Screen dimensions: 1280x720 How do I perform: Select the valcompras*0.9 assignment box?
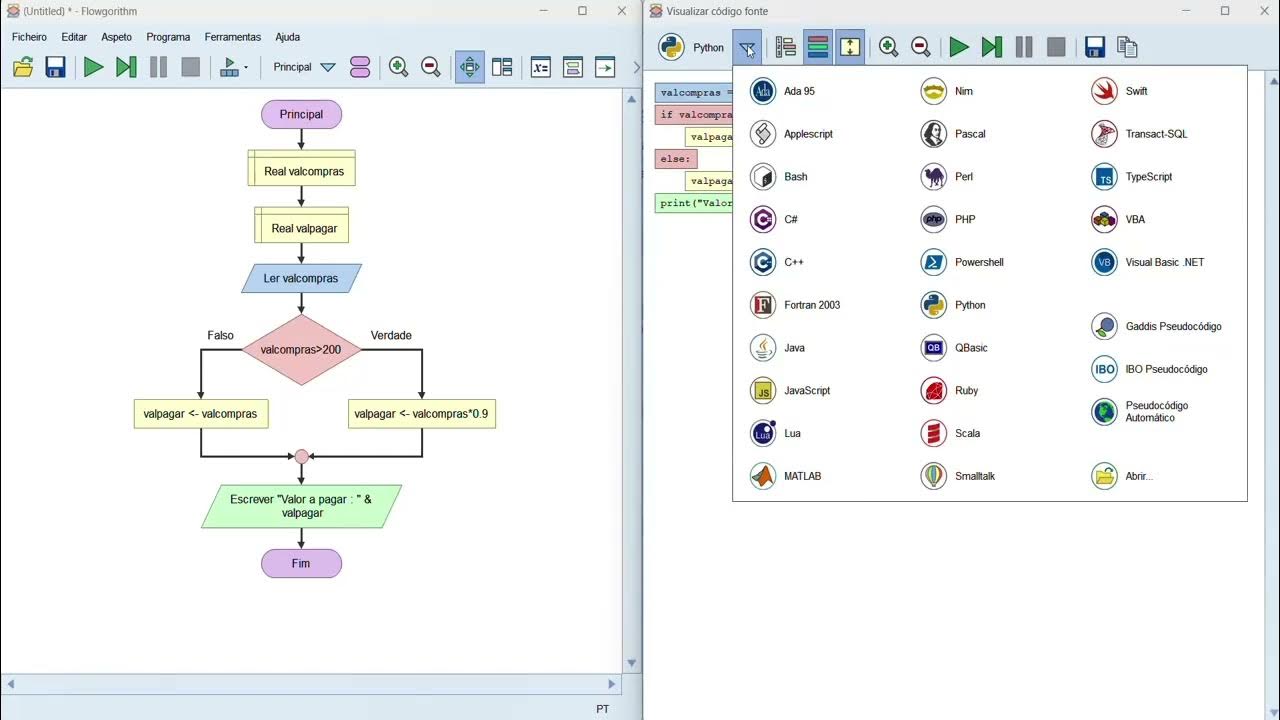pos(422,413)
